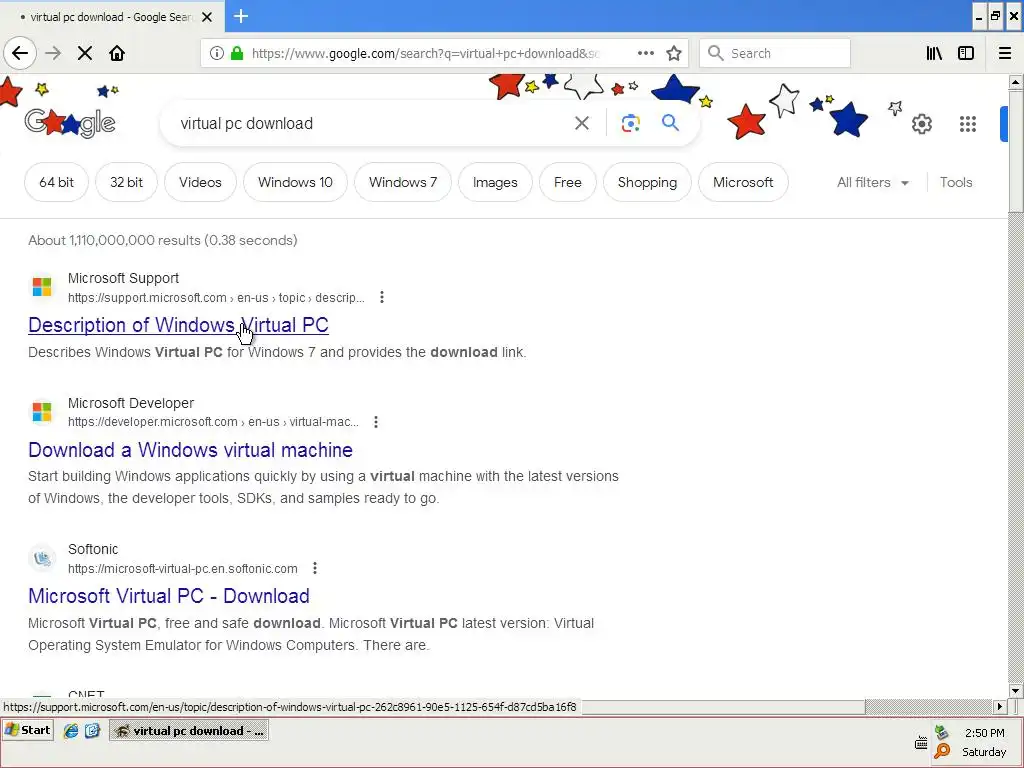Select 'virtual pc download' taskbar button
Image resolution: width=1024 pixels, height=768 pixels.
(189, 731)
